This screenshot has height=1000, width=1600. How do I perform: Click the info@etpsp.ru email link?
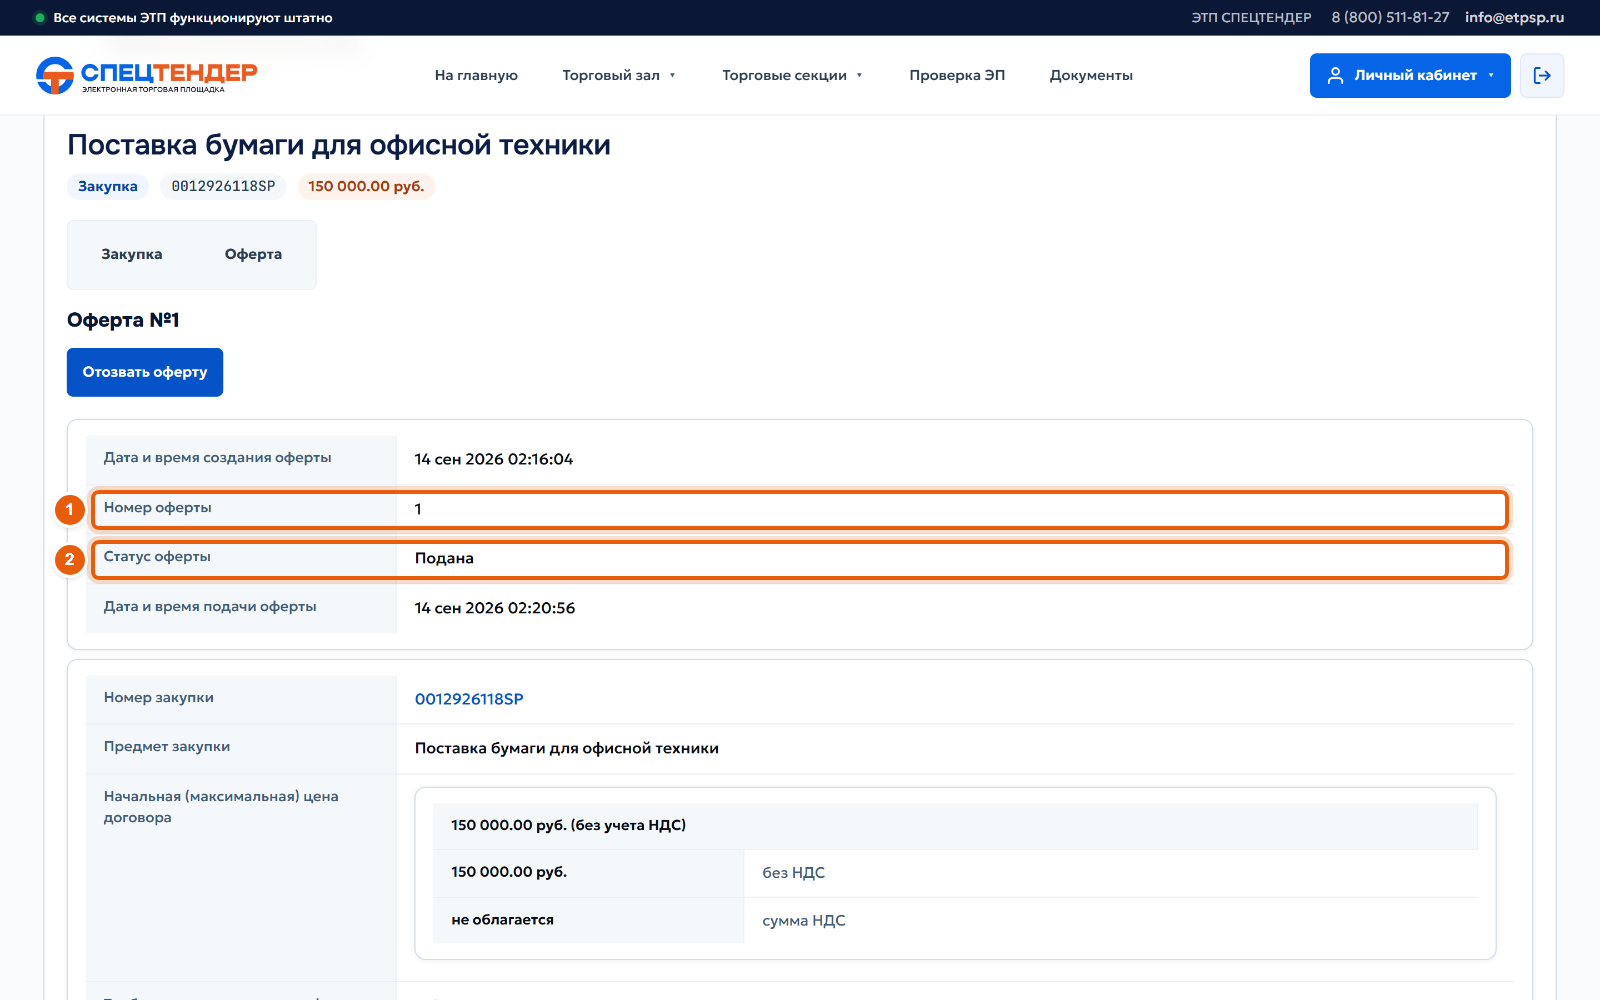pos(1514,17)
